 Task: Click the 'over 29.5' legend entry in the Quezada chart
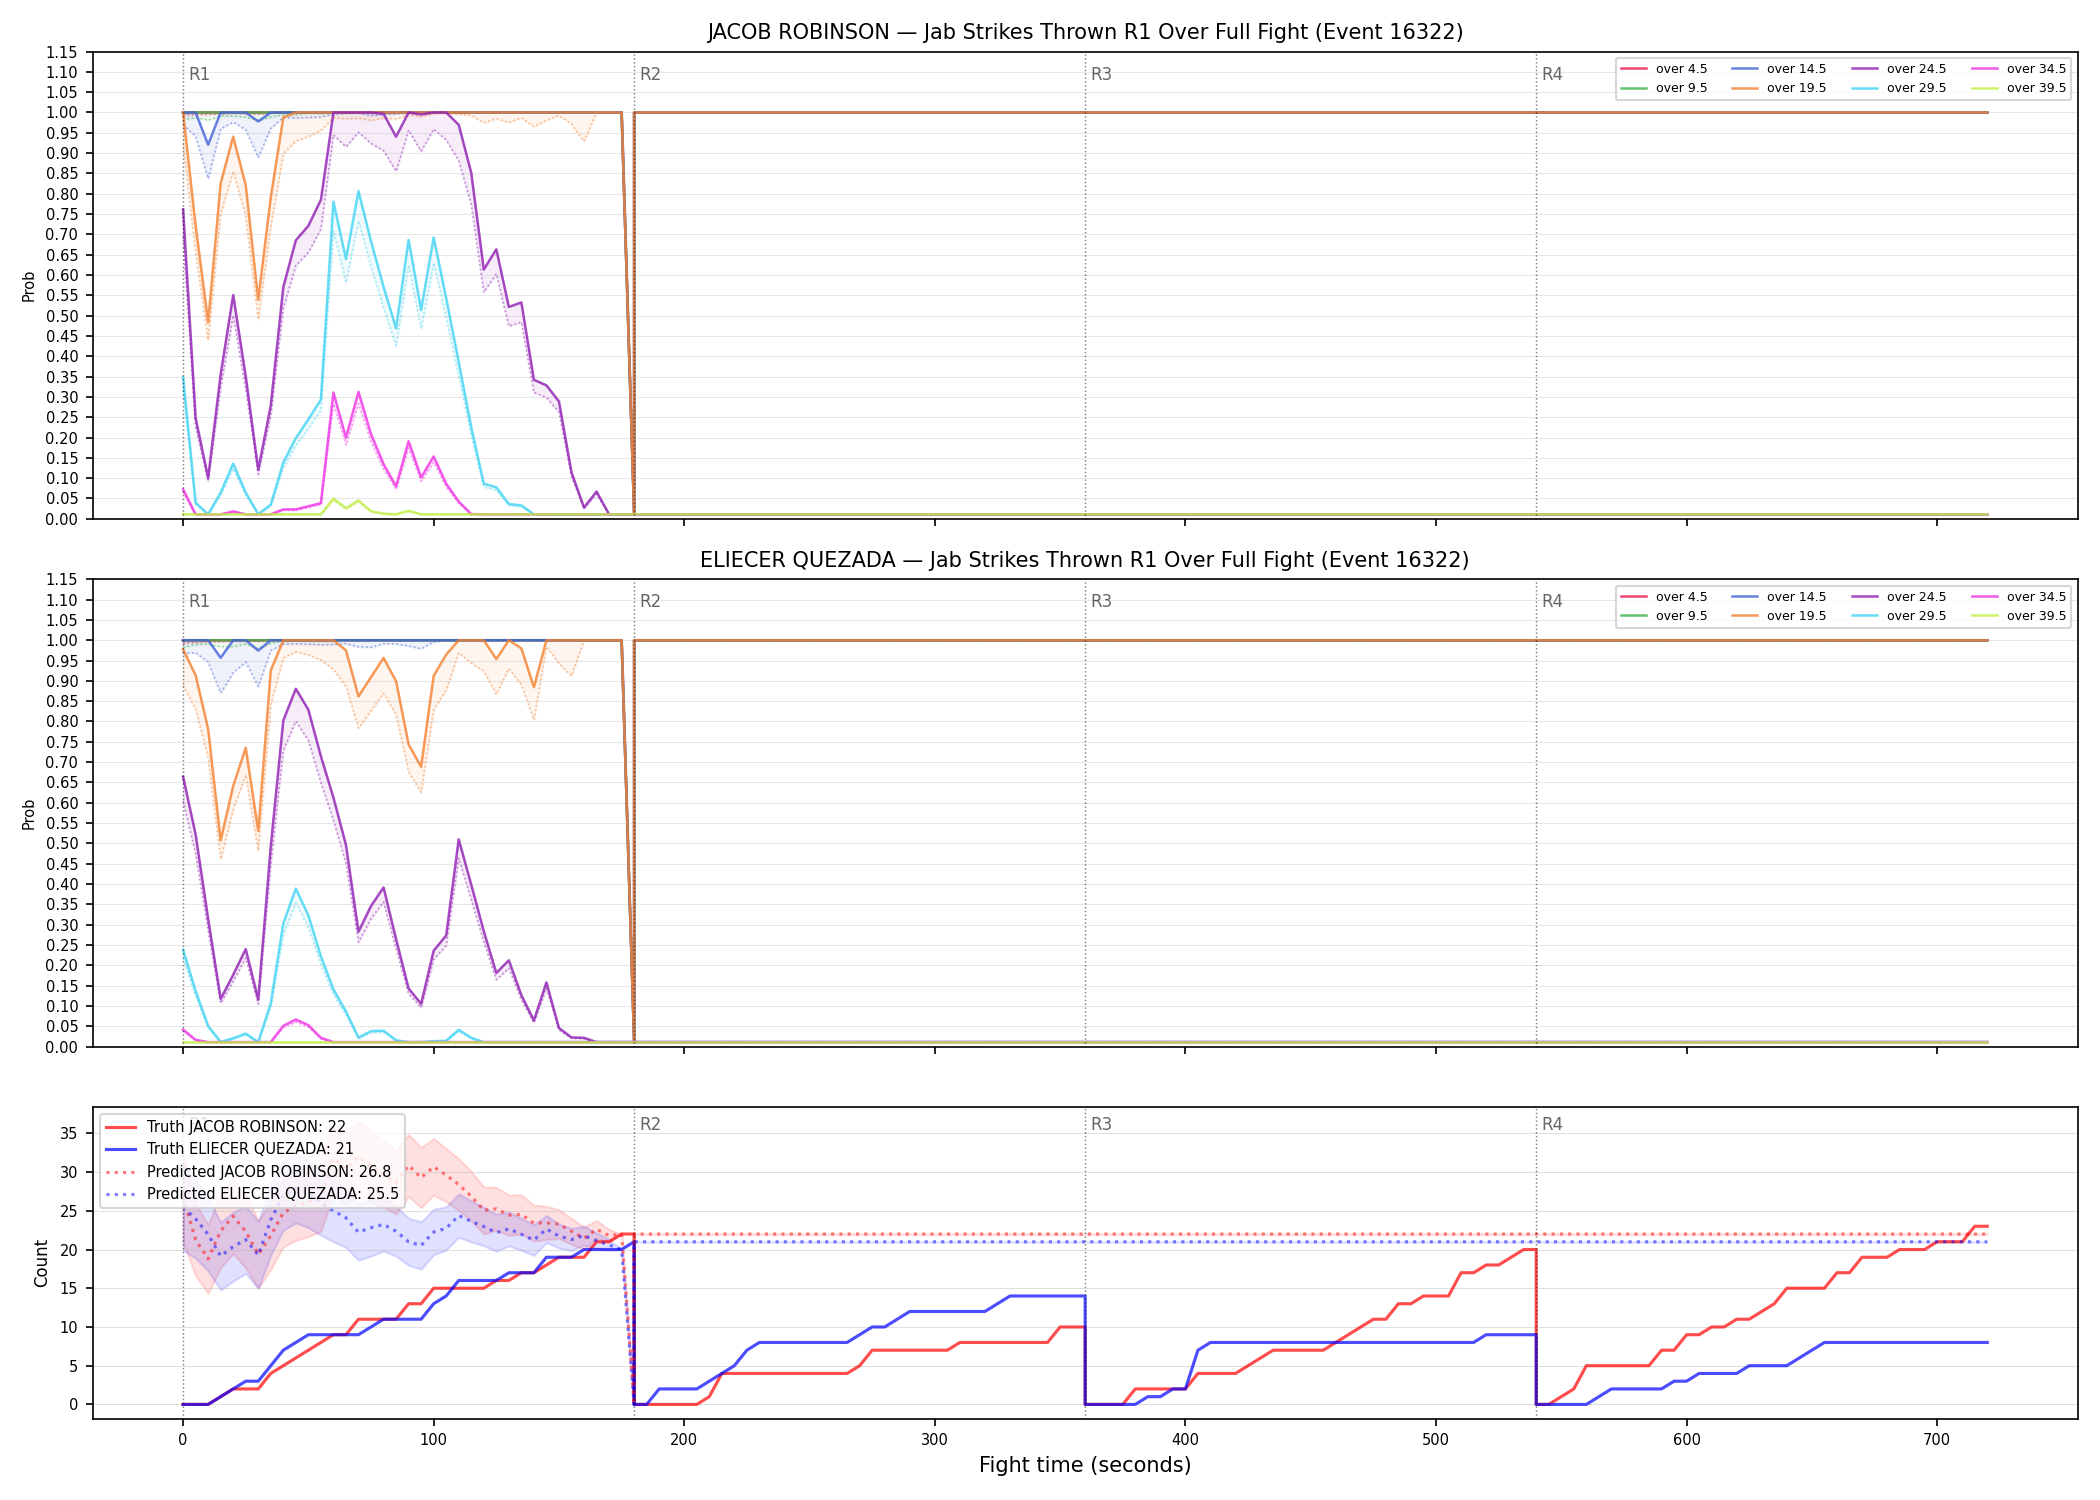coord(1898,616)
